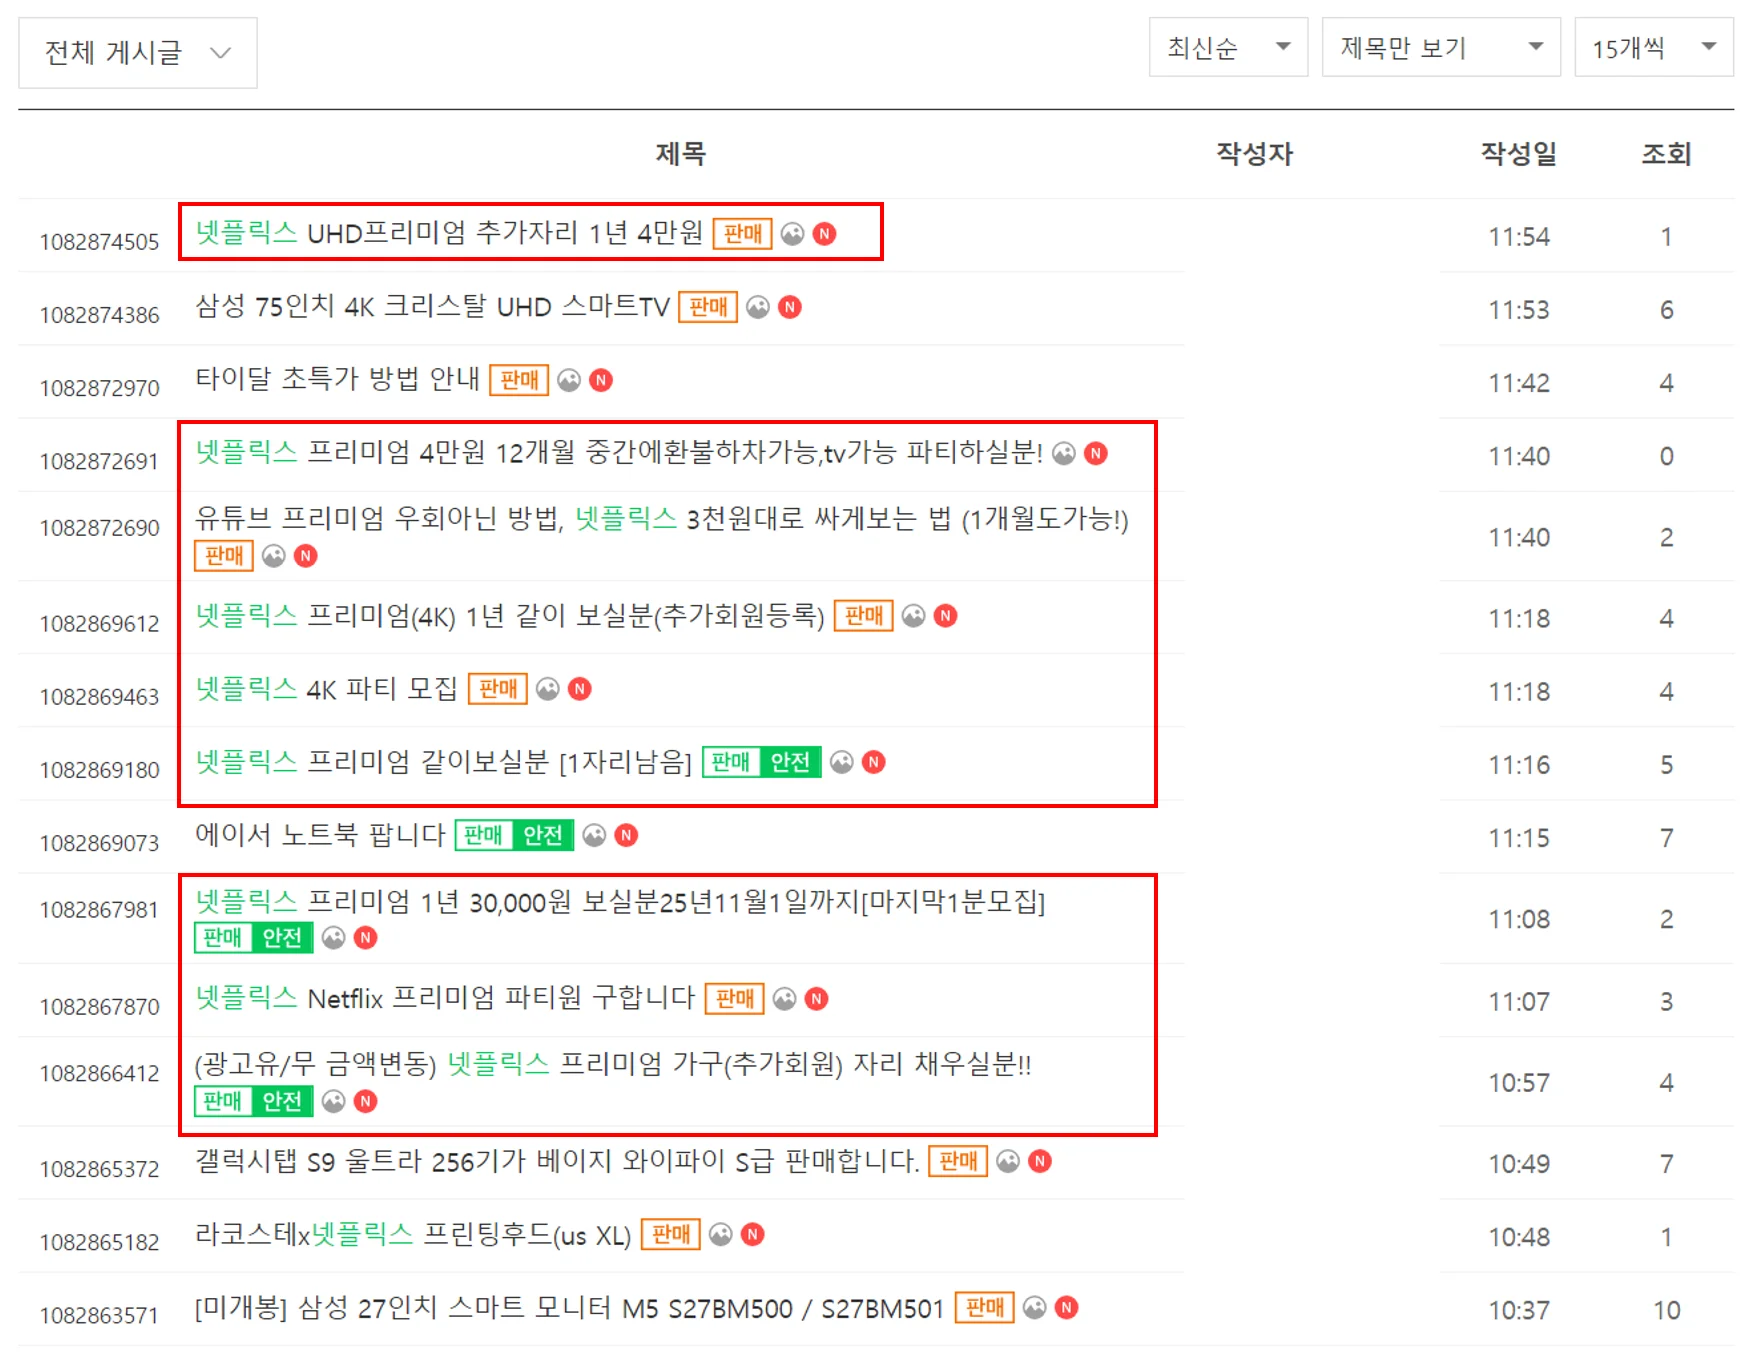This screenshot has height=1363, width=1750.
Task: Click the view count '10' on the last row
Action: pyautogui.click(x=1666, y=1310)
